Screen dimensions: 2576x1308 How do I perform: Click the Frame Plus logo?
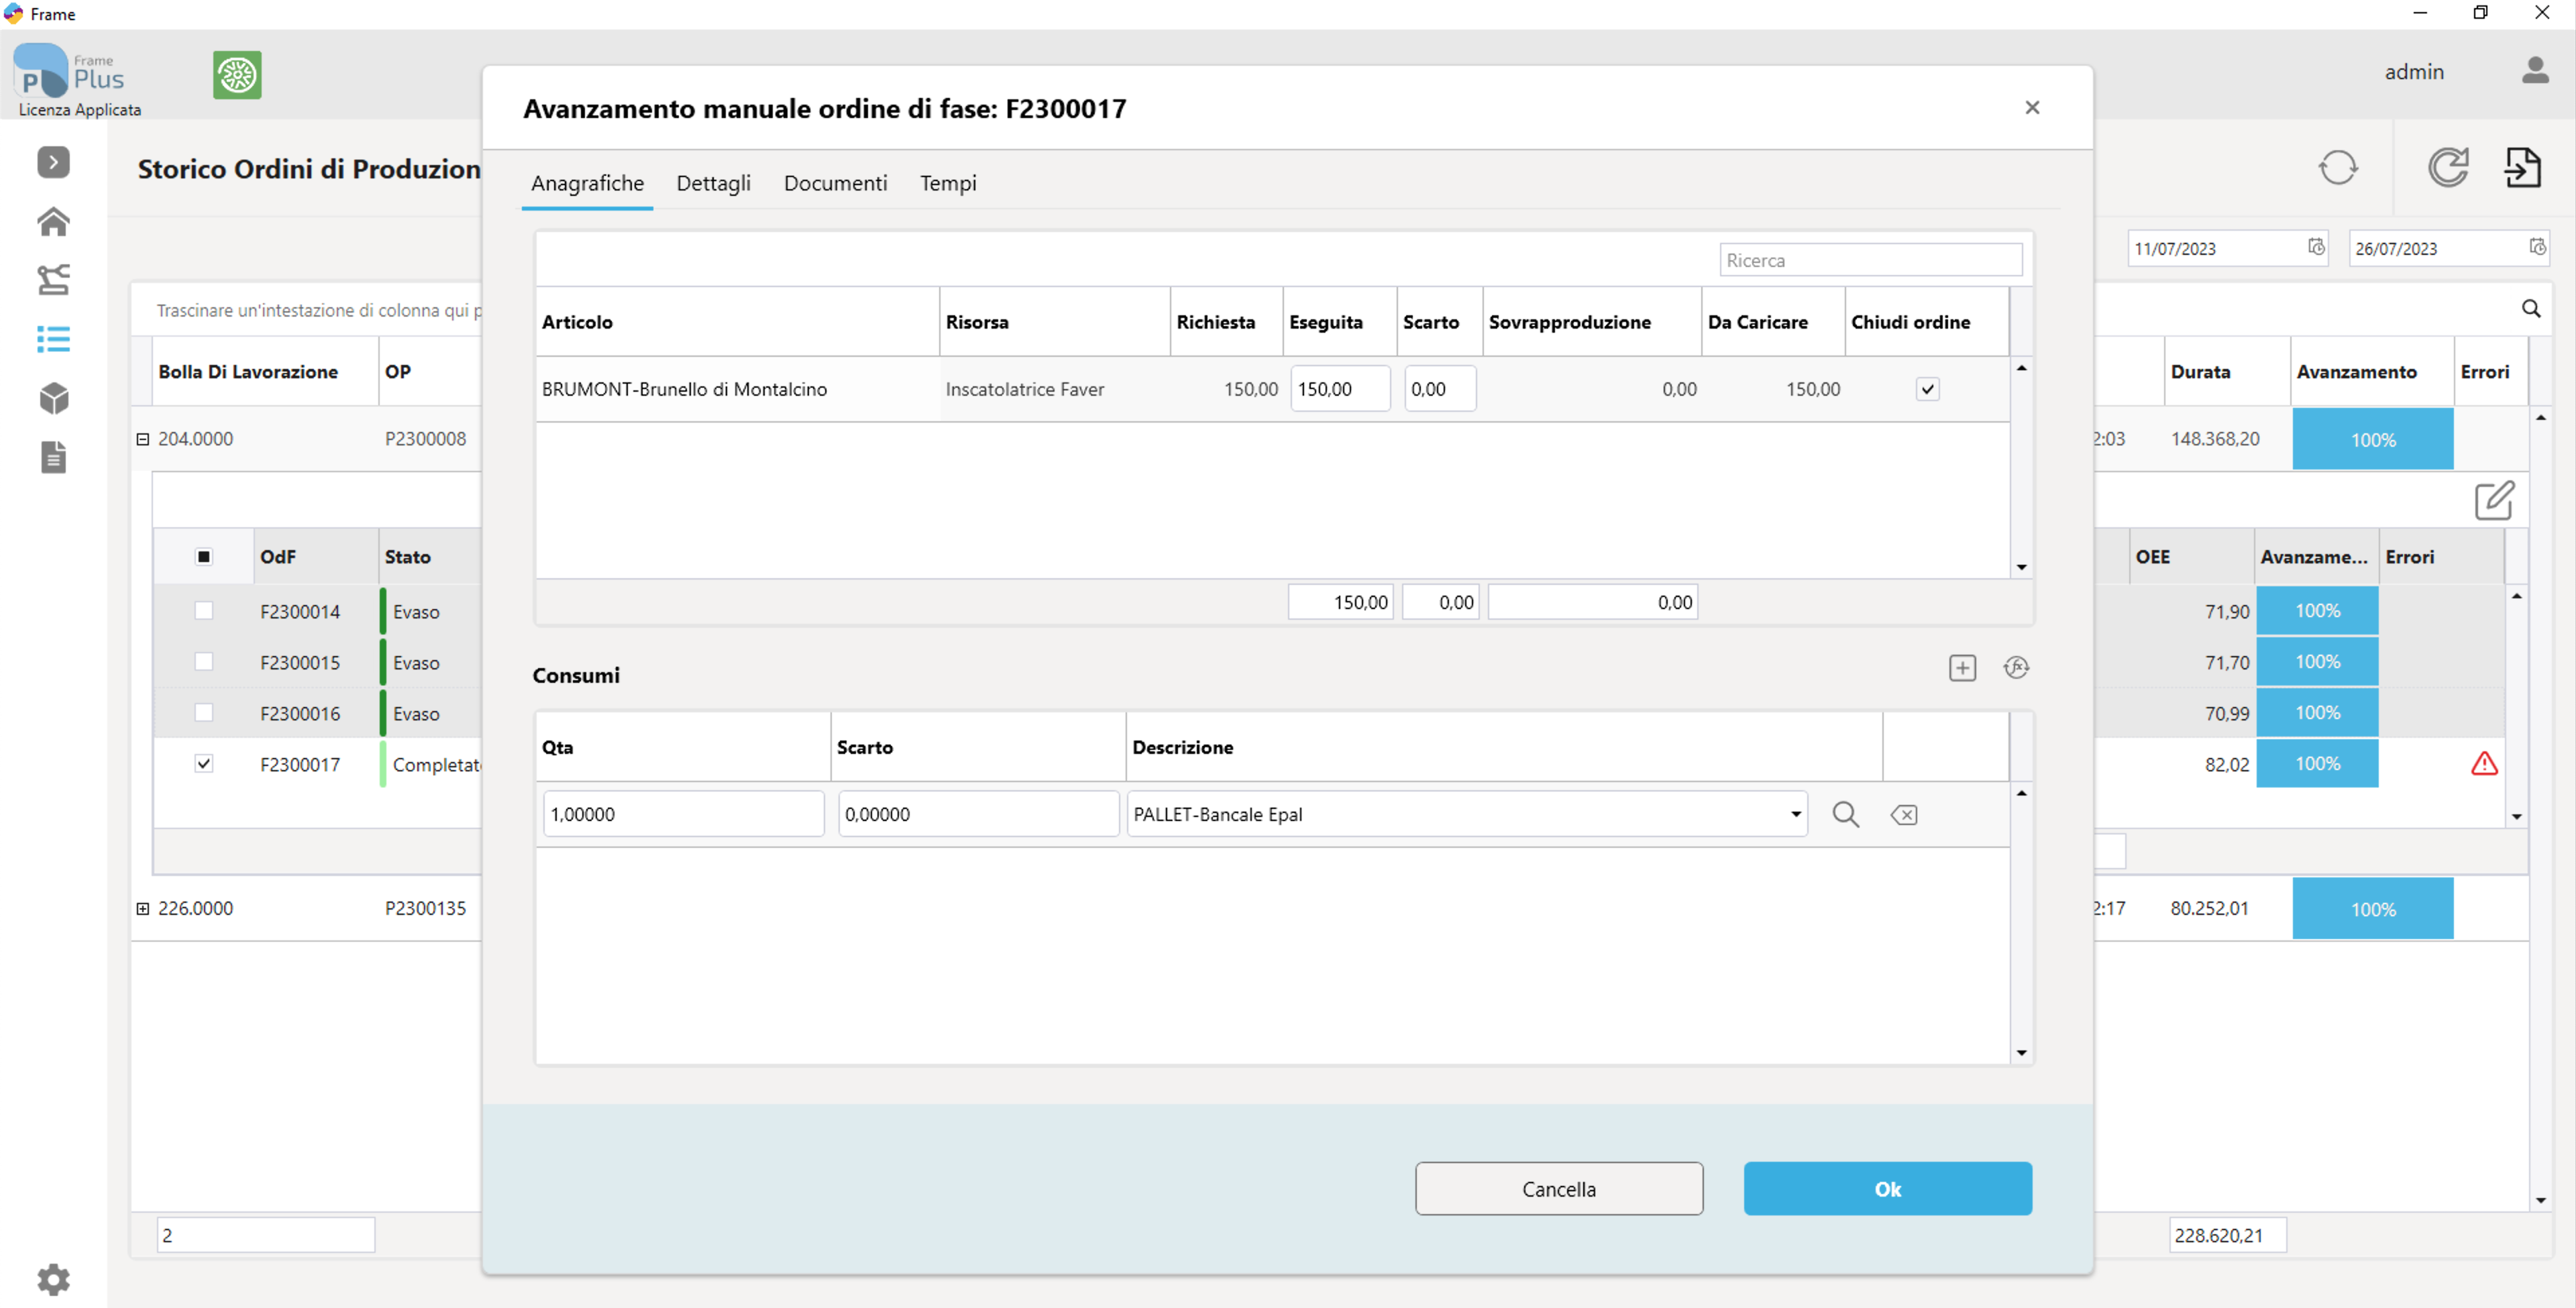(70, 72)
